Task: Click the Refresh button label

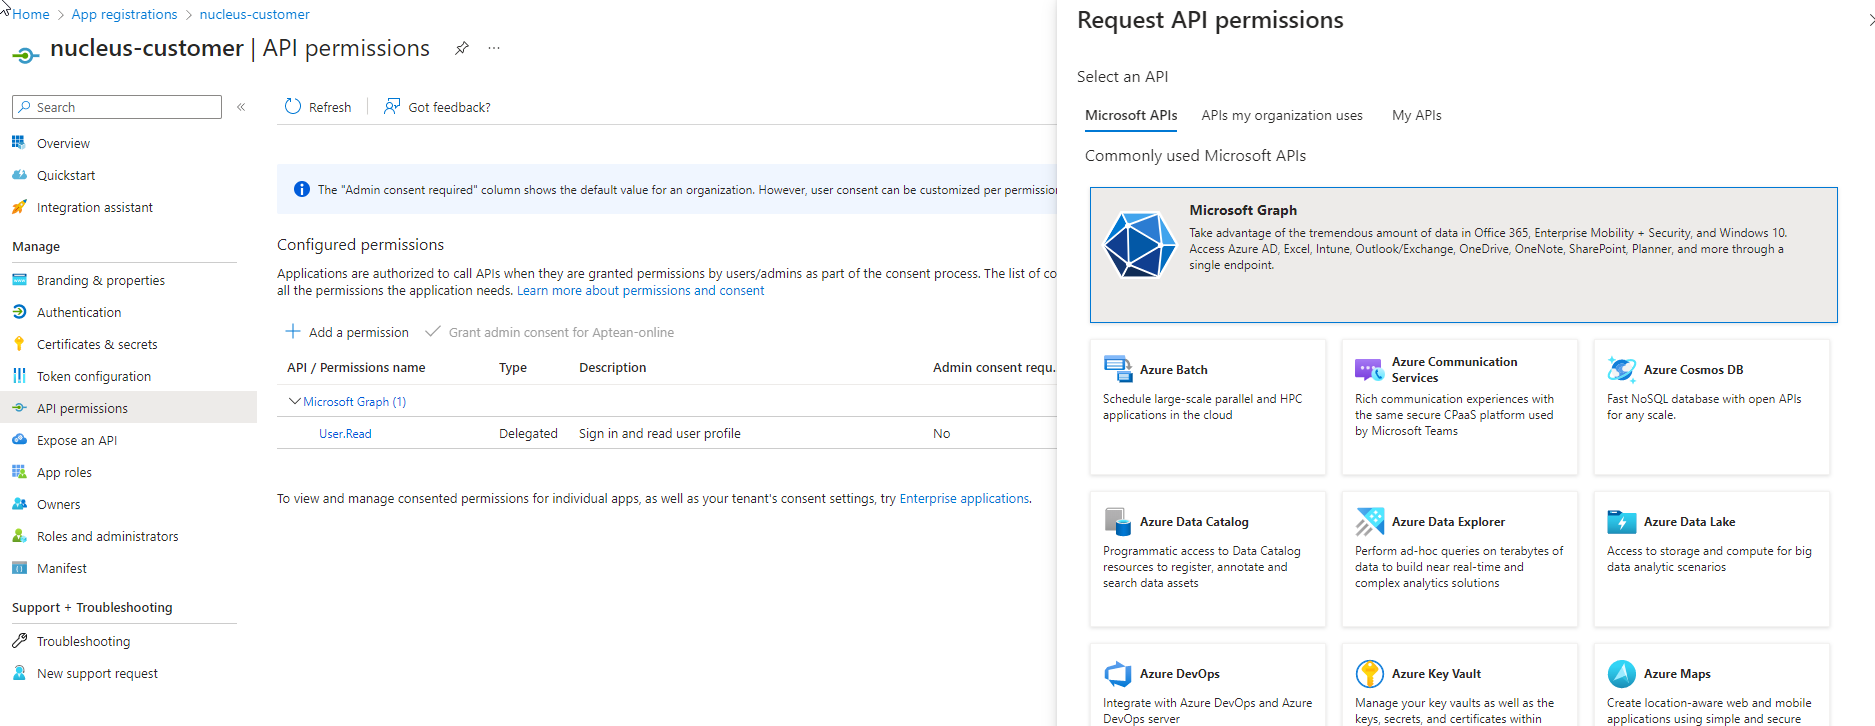Action: 330,107
